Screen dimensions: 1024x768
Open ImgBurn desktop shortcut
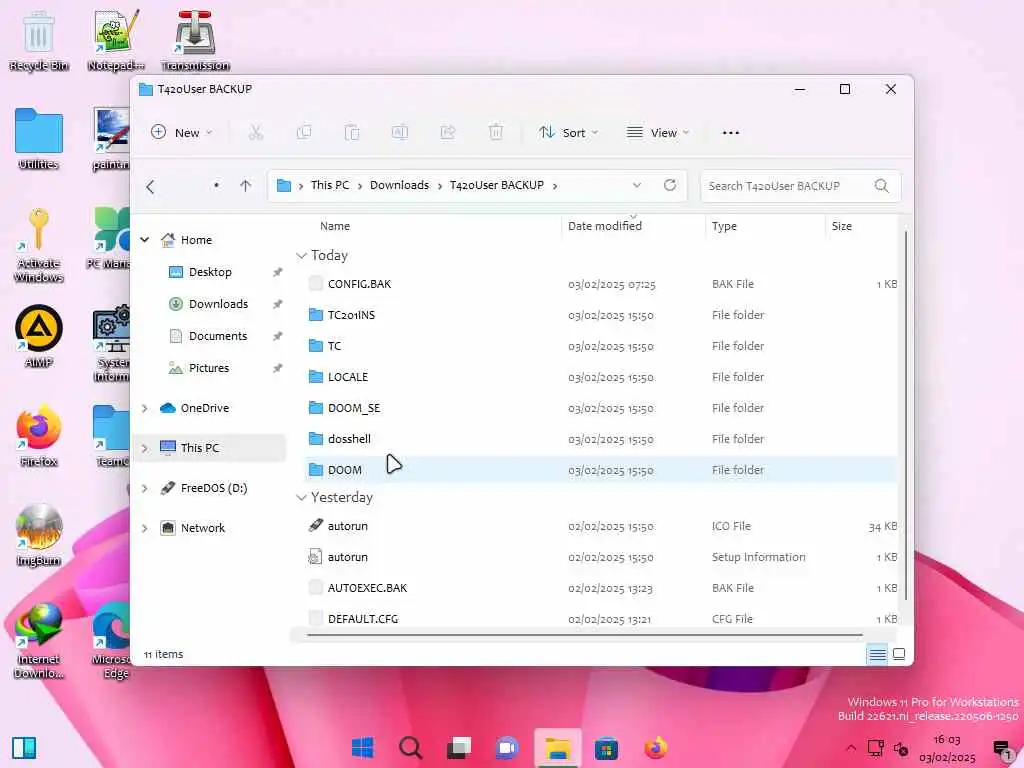coord(39,534)
